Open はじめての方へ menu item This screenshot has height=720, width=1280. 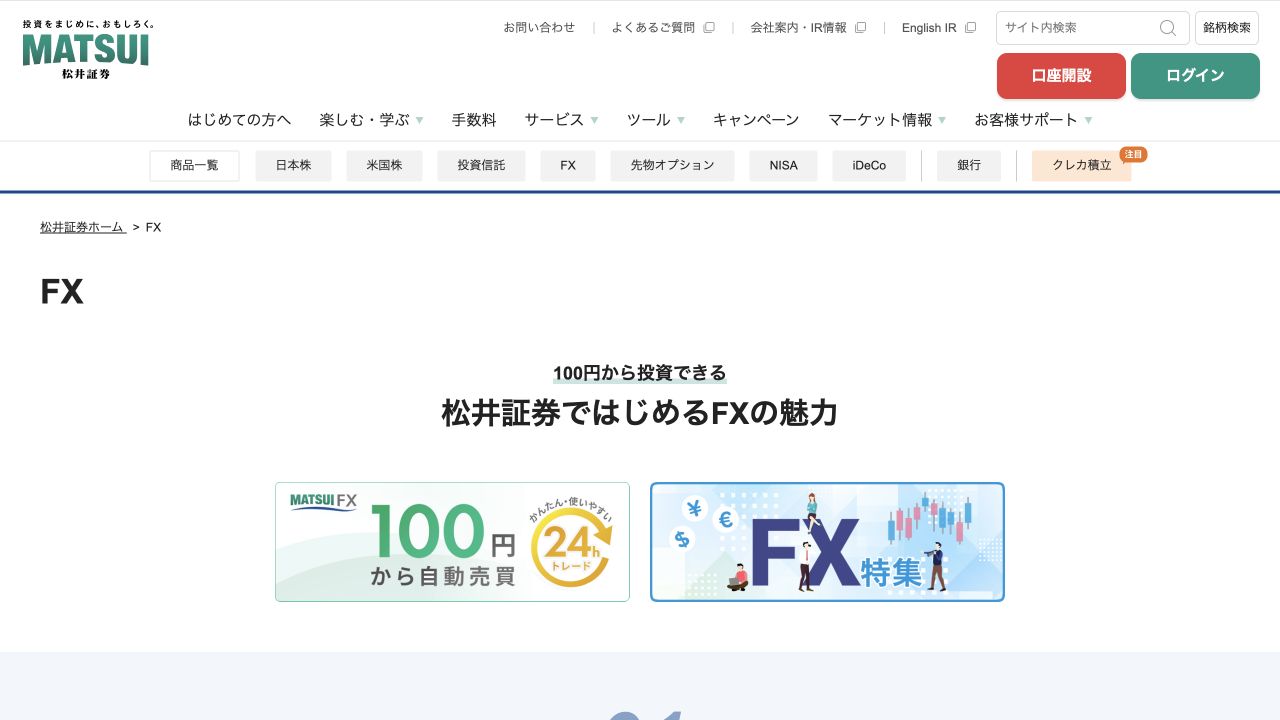240,120
